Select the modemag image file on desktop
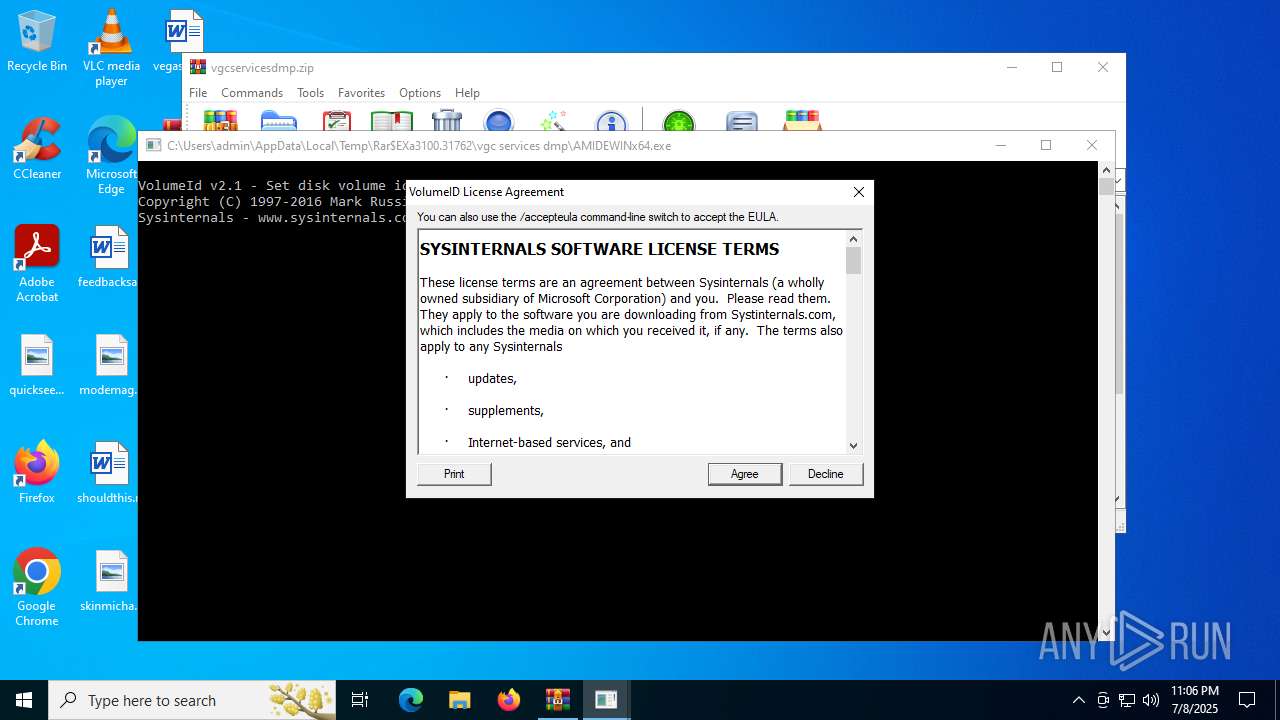The width and height of the screenshot is (1280, 720). pyautogui.click(x=109, y=366)
